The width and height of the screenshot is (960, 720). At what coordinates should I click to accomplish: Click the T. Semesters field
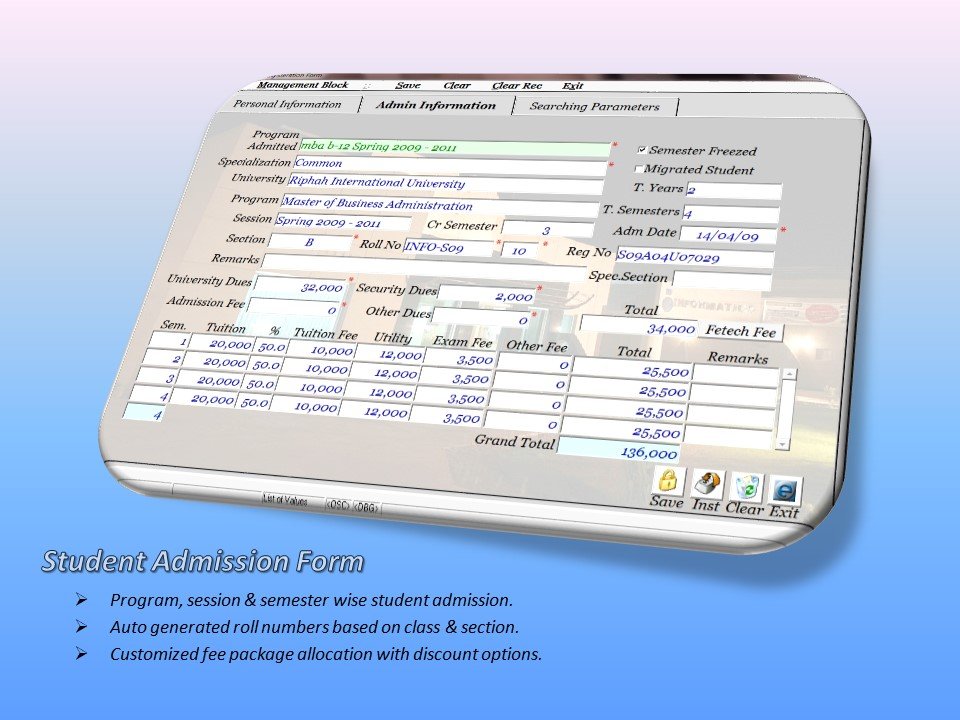(x=730, y=214)
